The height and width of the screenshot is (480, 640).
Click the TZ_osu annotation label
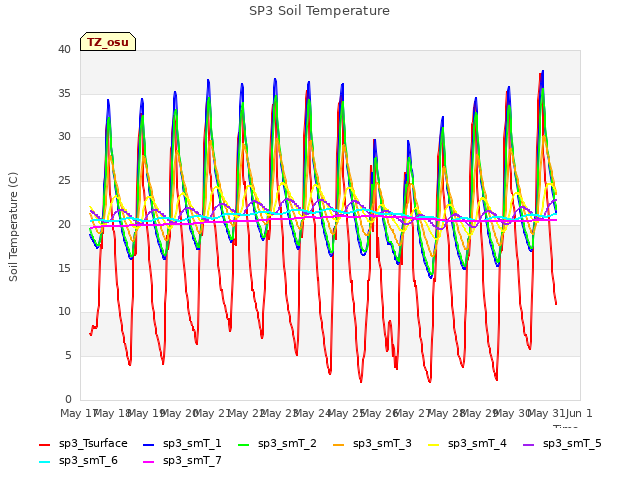click(108, 42)
